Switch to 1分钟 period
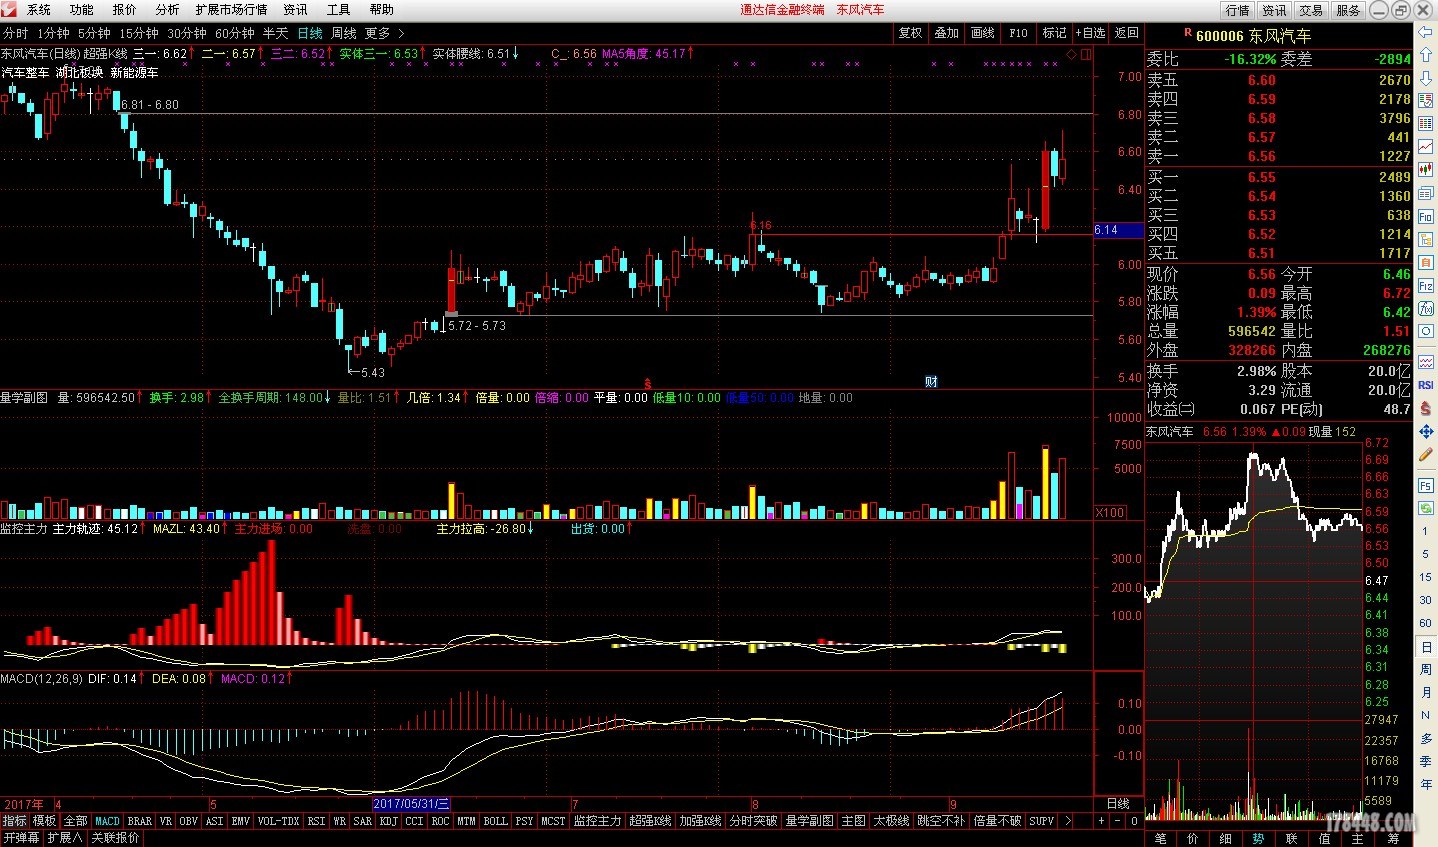This screenshot has height=847, width=1438. [x=53, y=33]
